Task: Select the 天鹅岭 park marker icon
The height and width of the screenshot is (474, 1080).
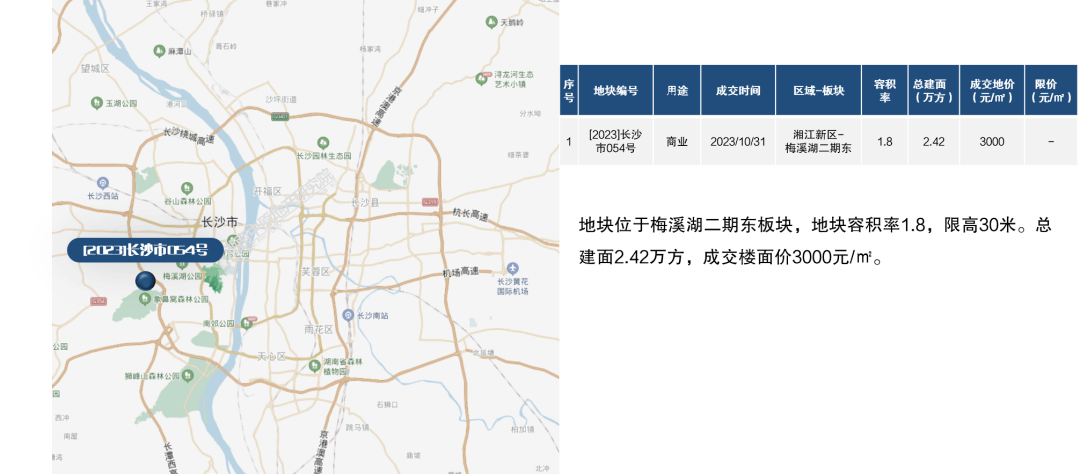Action: coord(491,21)
